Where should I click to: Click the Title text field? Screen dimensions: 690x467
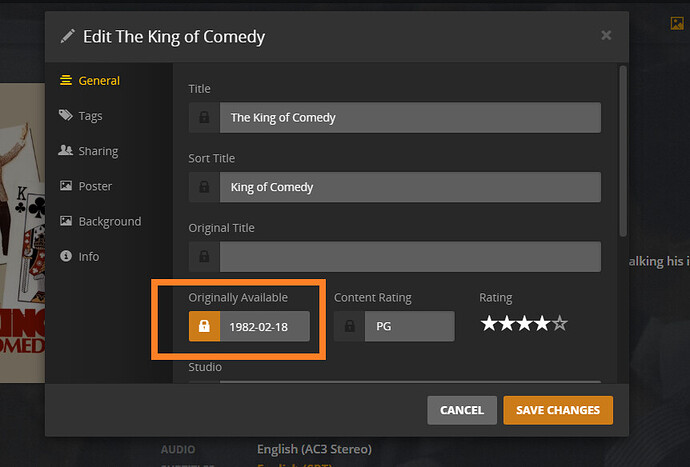[x=410, y=118]
